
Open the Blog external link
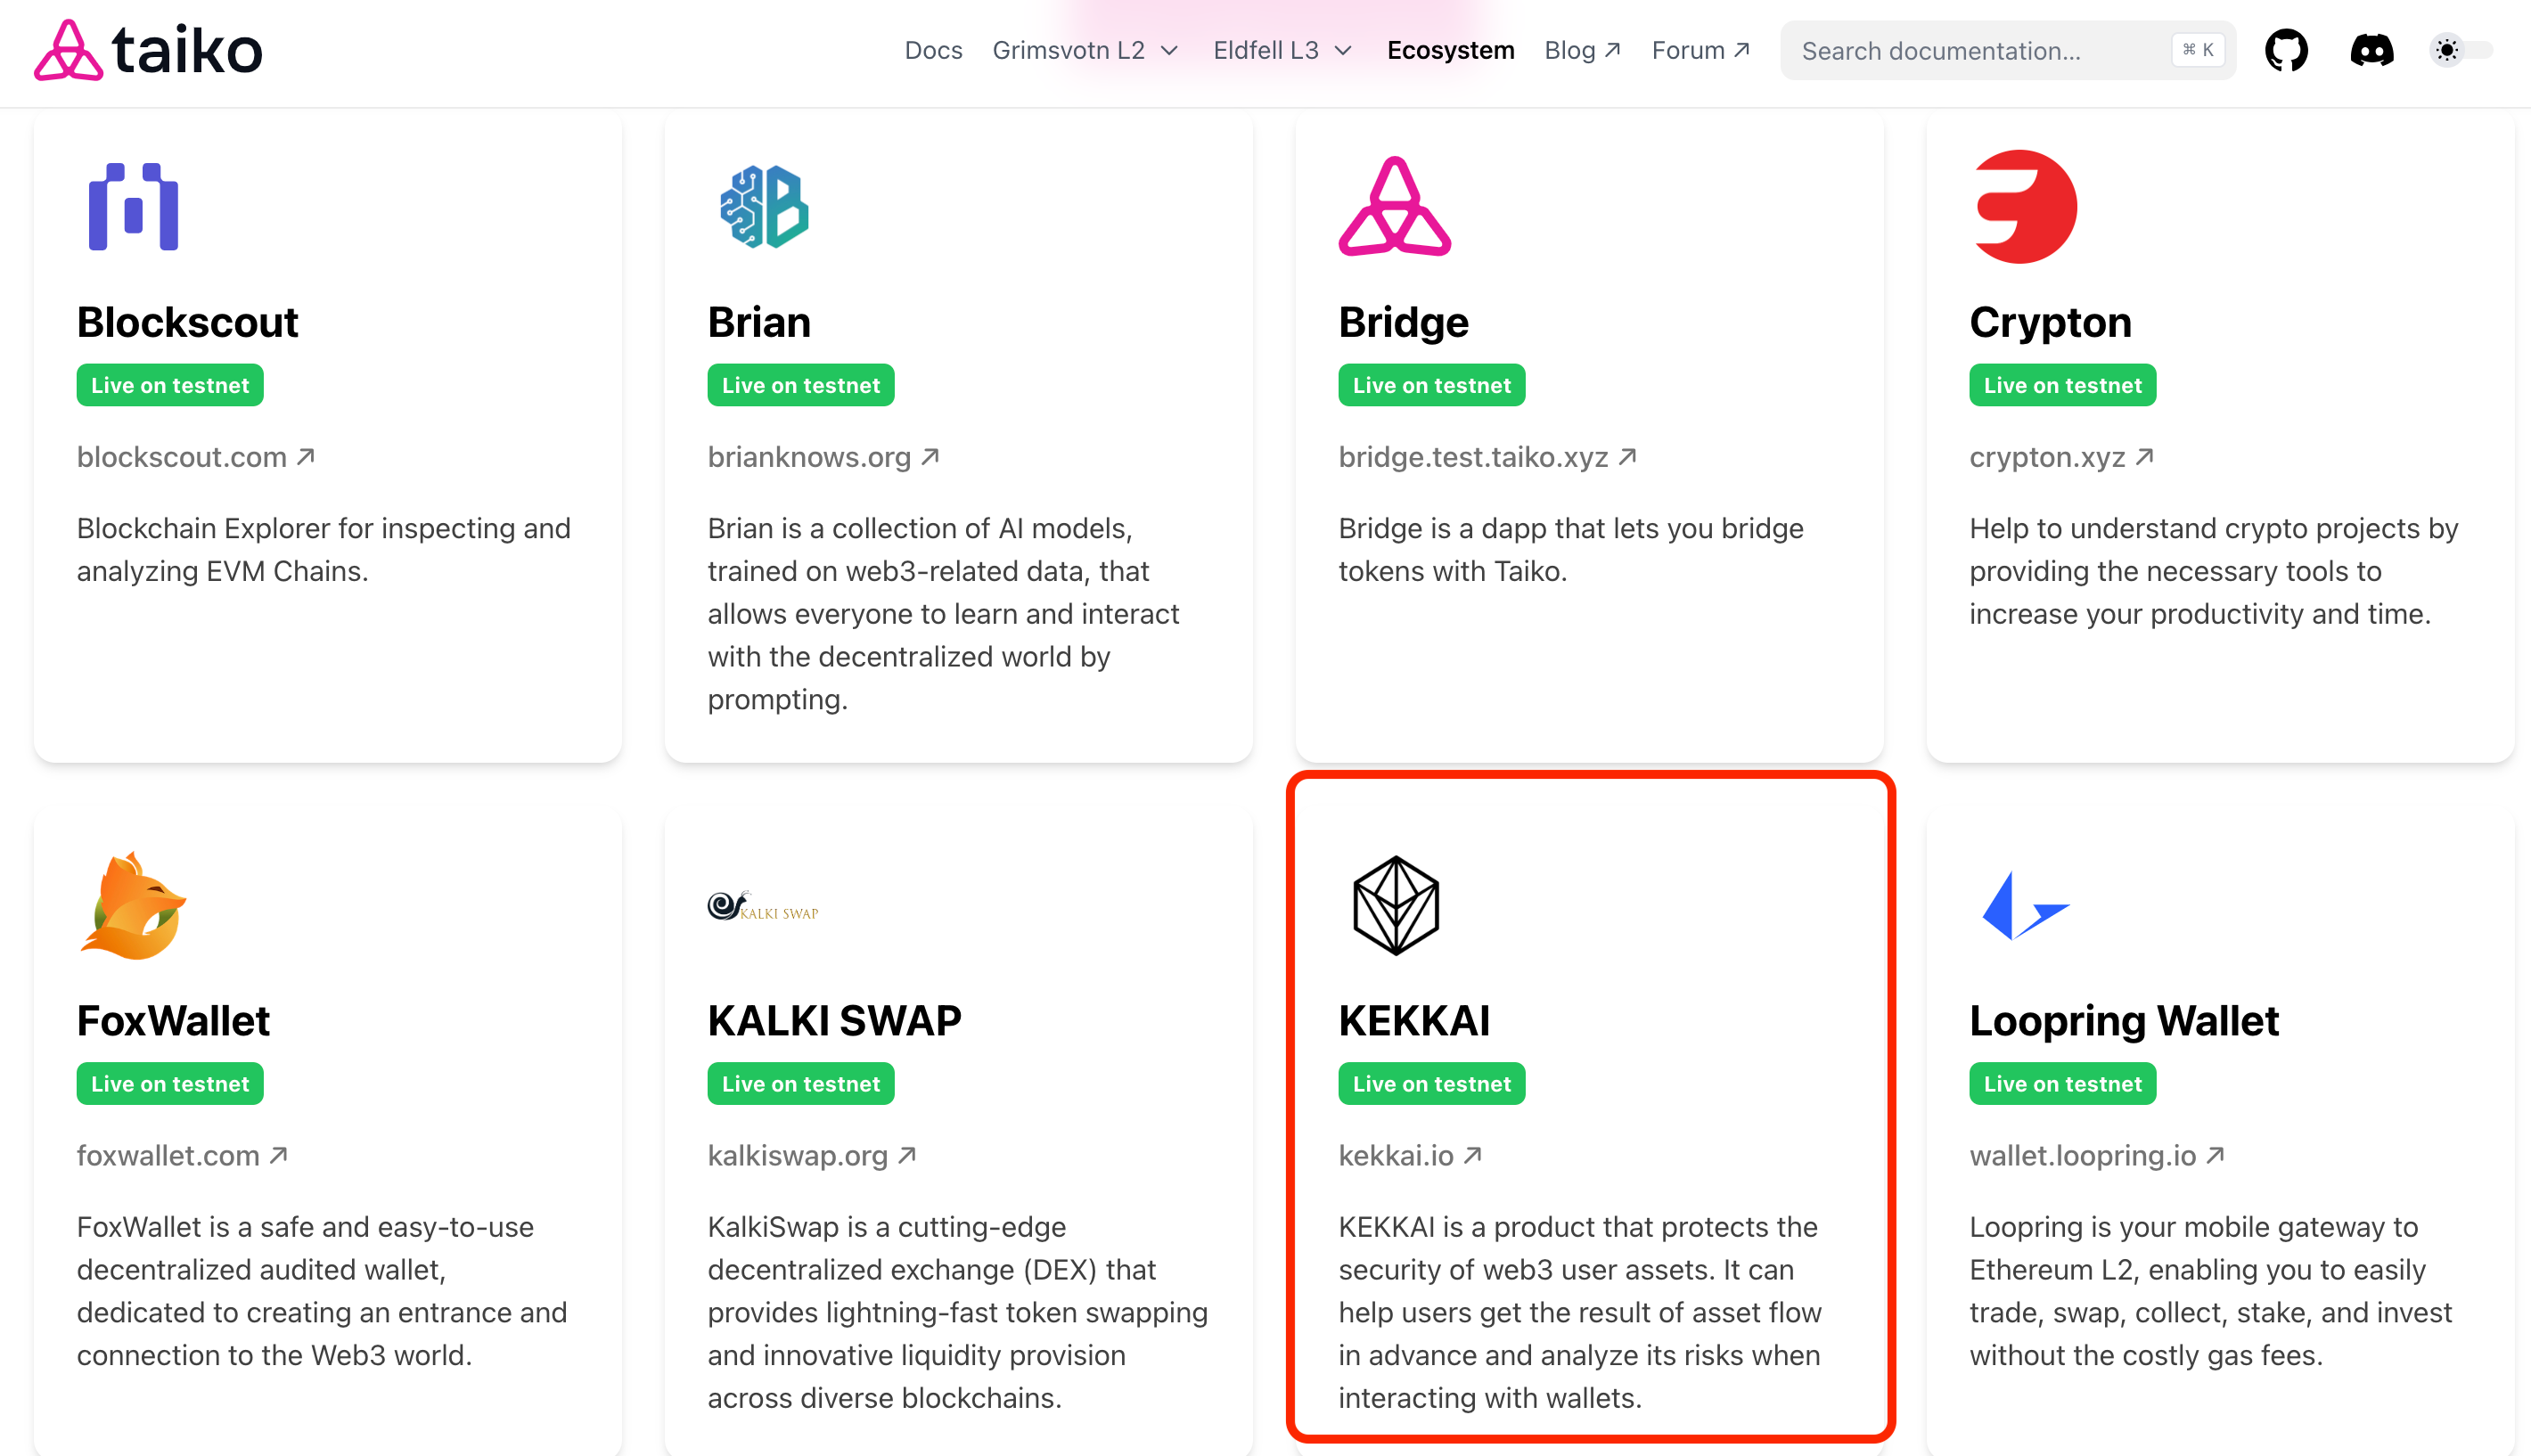(1581, 50)
